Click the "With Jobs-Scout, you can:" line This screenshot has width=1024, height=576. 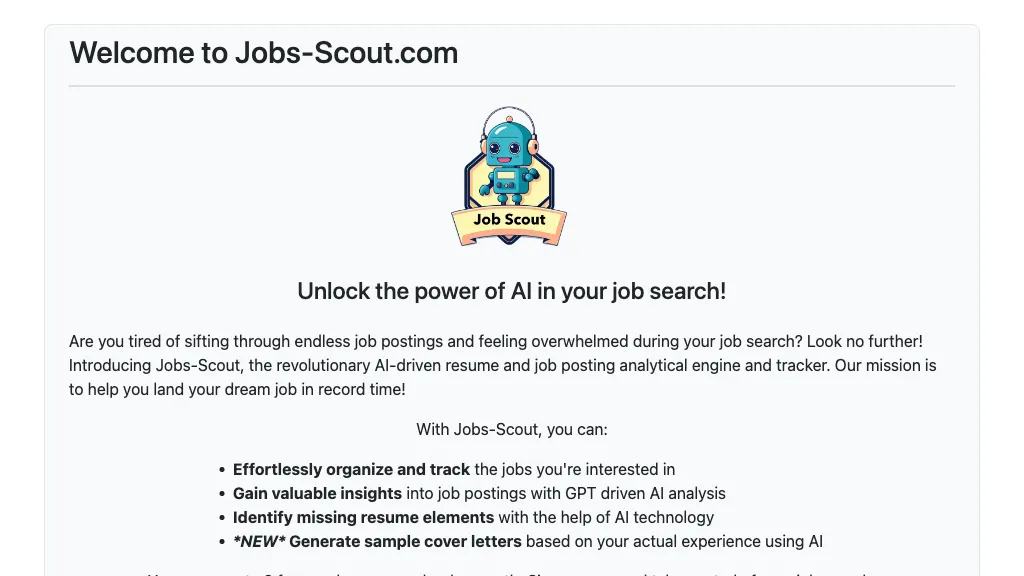[511, 430]
